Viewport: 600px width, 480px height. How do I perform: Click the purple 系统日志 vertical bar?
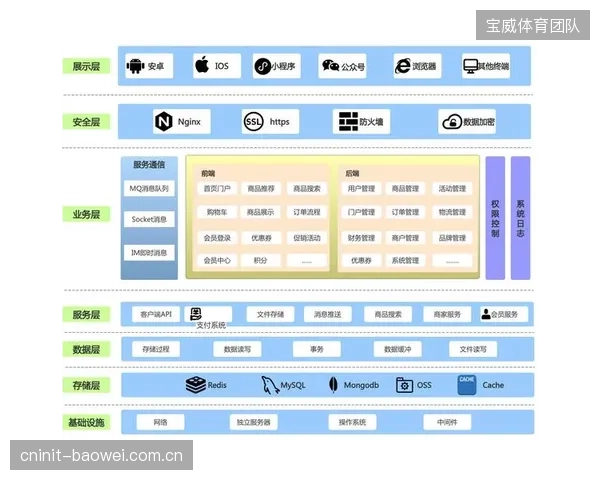click(520, 218)
